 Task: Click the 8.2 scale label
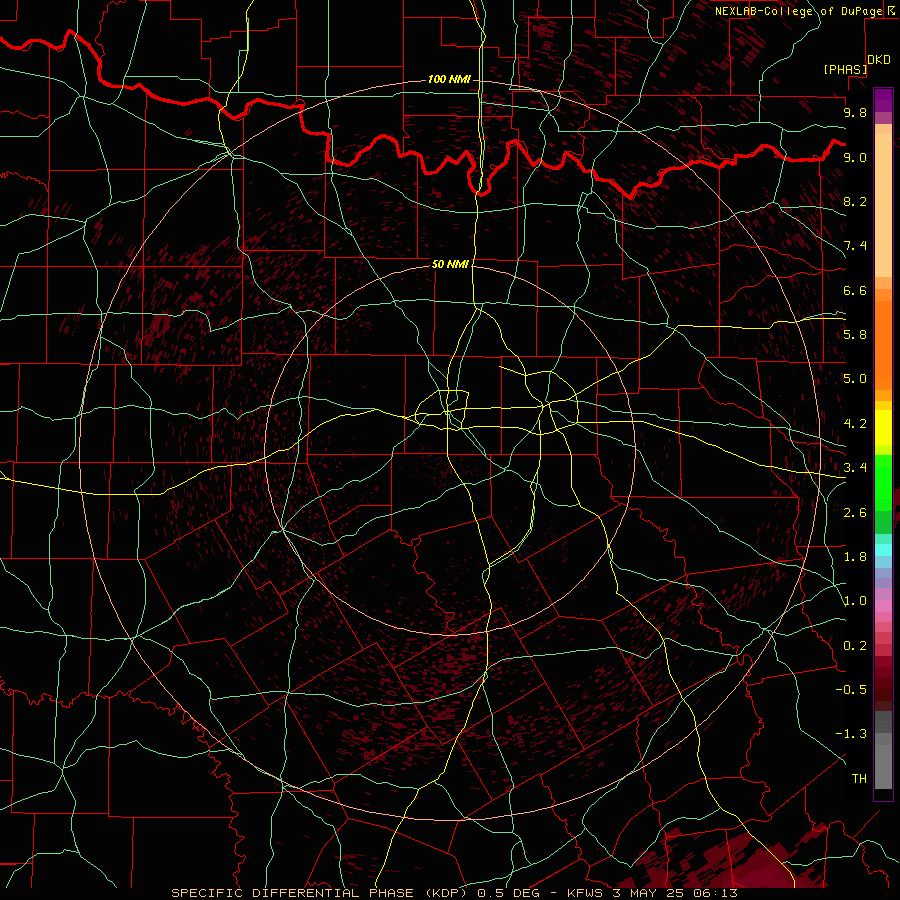[855, 201]
